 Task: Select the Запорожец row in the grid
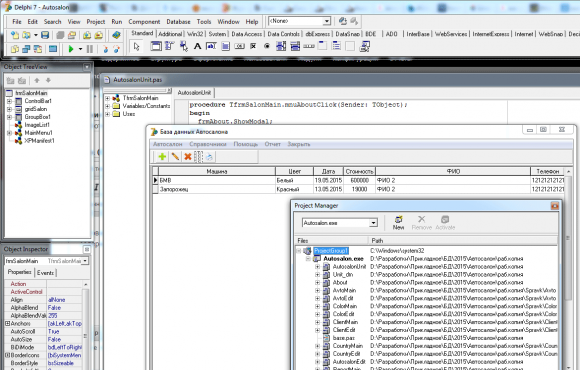coord(359,189)
